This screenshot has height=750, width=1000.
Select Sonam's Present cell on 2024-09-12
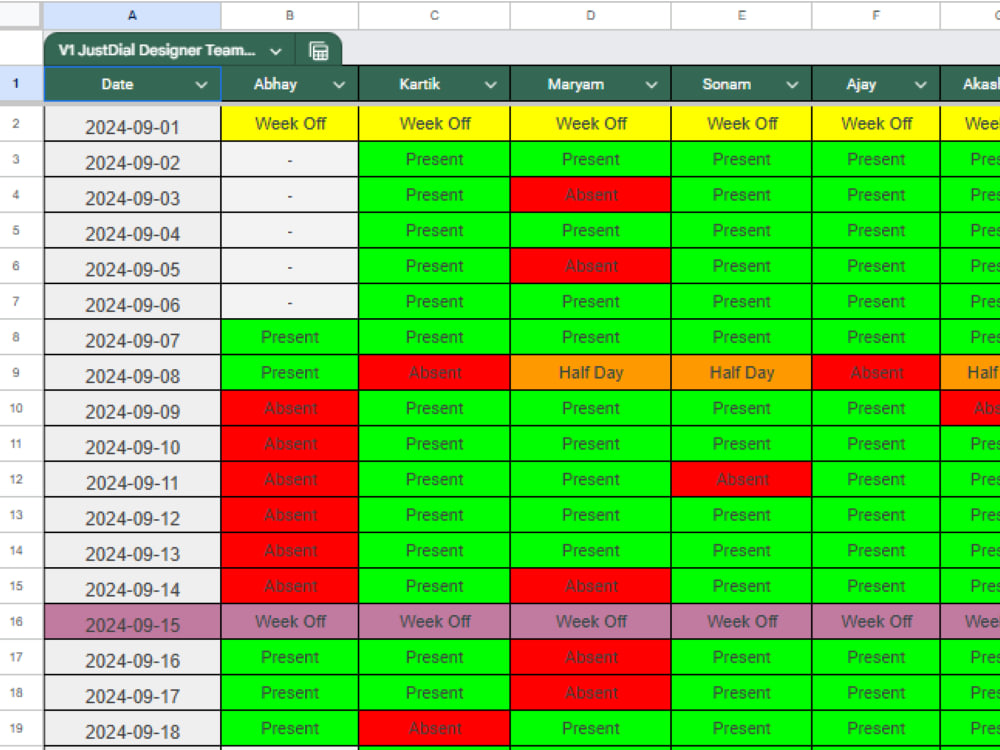(741, 515)
